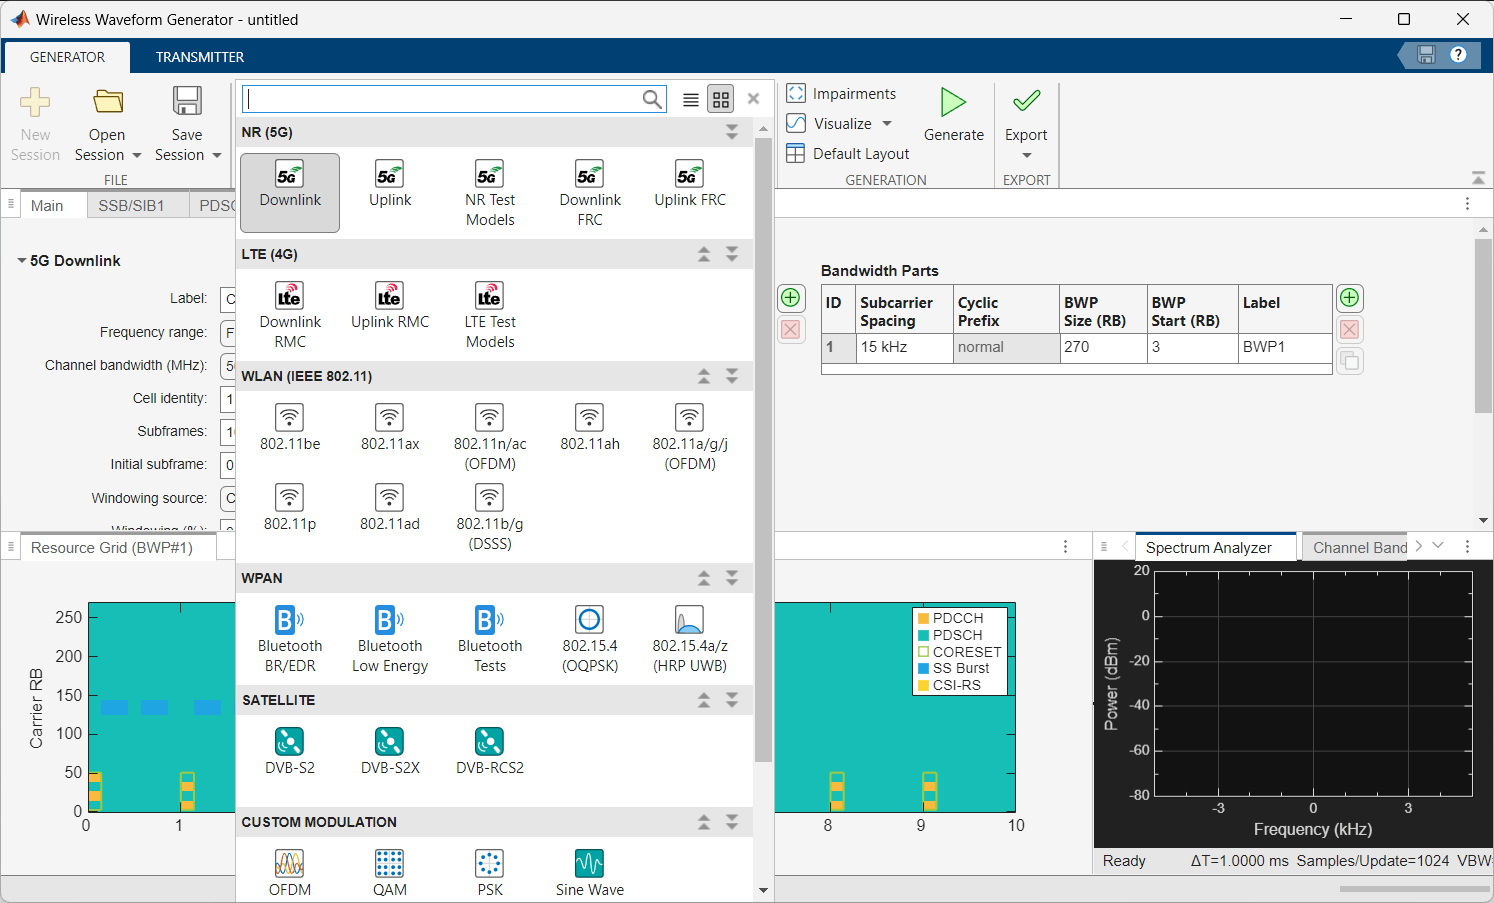Switch gallery to list view
1494x903 pixels.
tap(690, 99)
